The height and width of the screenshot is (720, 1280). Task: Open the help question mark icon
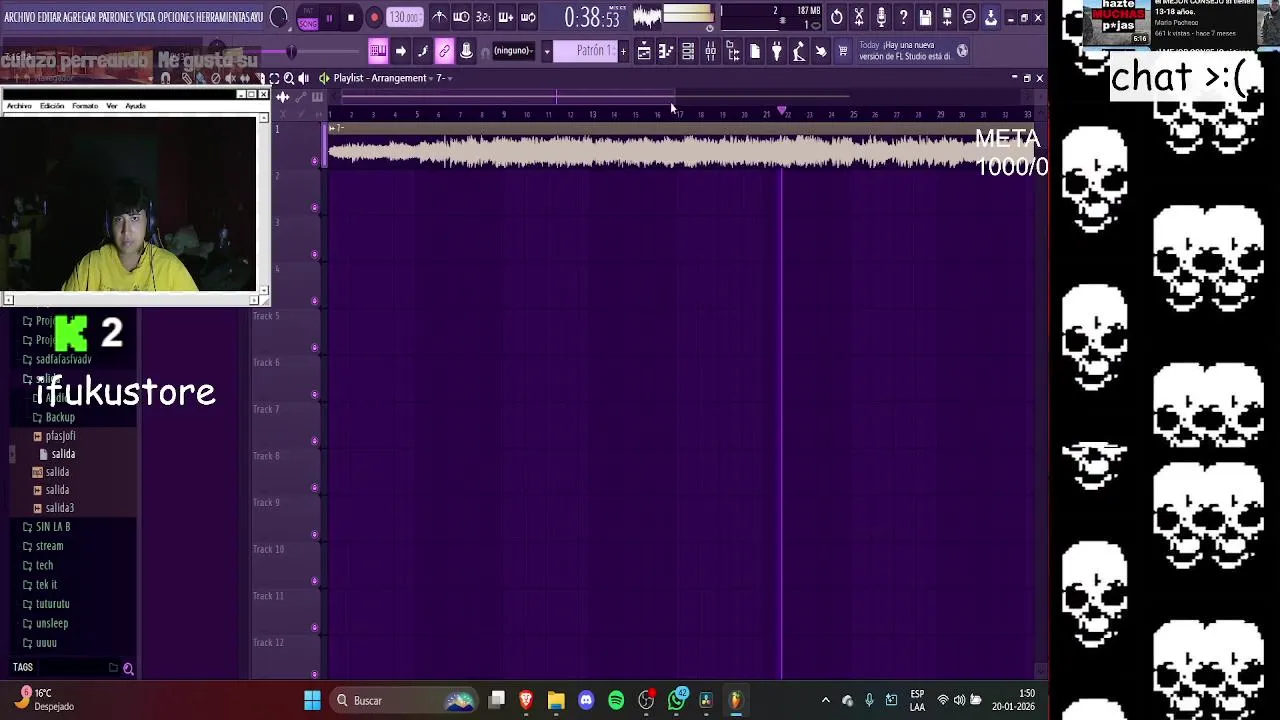(903, 17)
